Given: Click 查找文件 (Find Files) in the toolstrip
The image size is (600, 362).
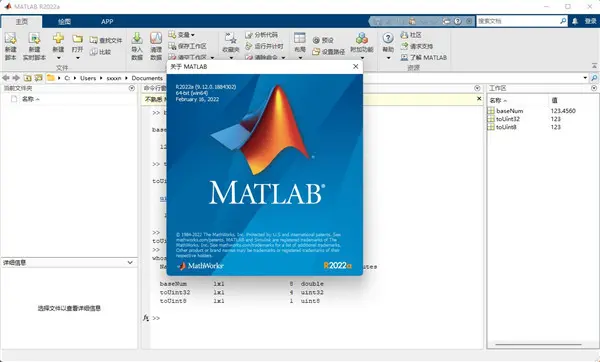Looking at the screenshot, I should pos(106,40).
